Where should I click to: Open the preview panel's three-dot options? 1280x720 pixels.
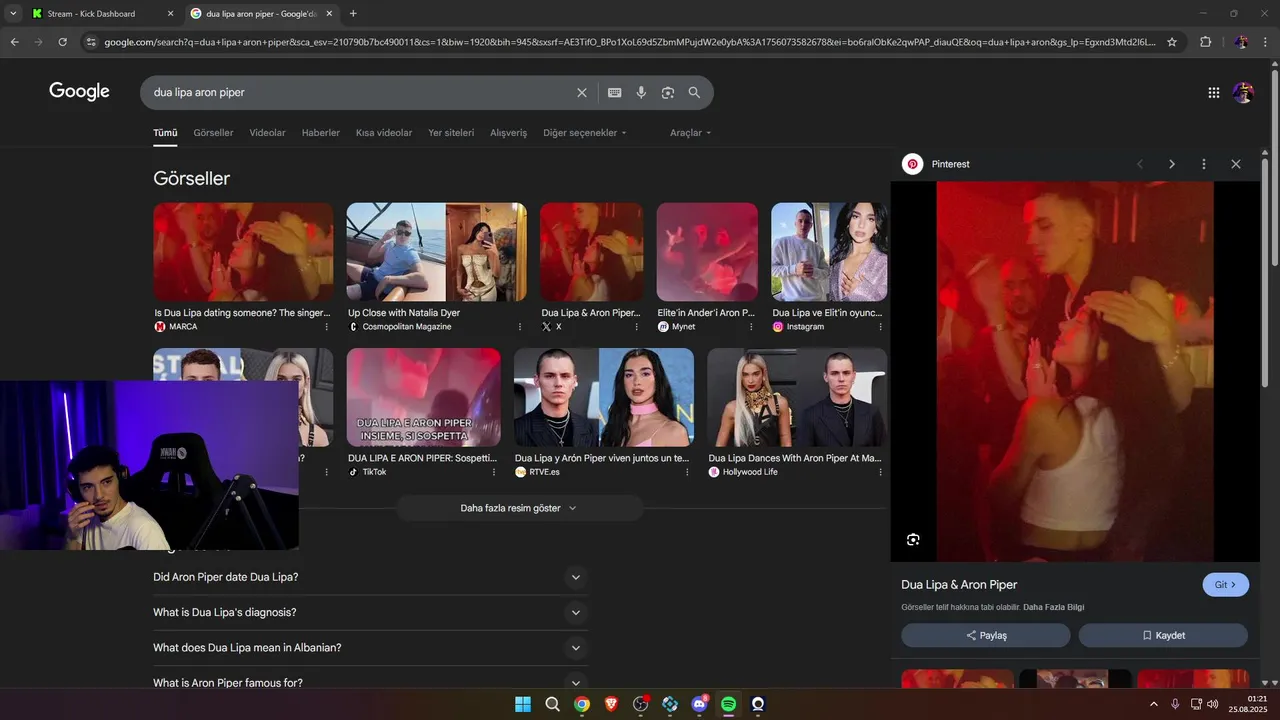pos(1204,164)
